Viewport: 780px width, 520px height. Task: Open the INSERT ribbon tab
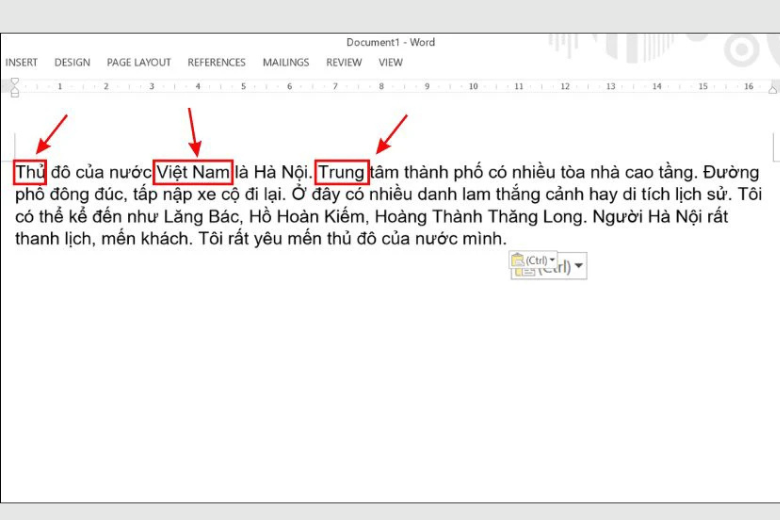21,63
